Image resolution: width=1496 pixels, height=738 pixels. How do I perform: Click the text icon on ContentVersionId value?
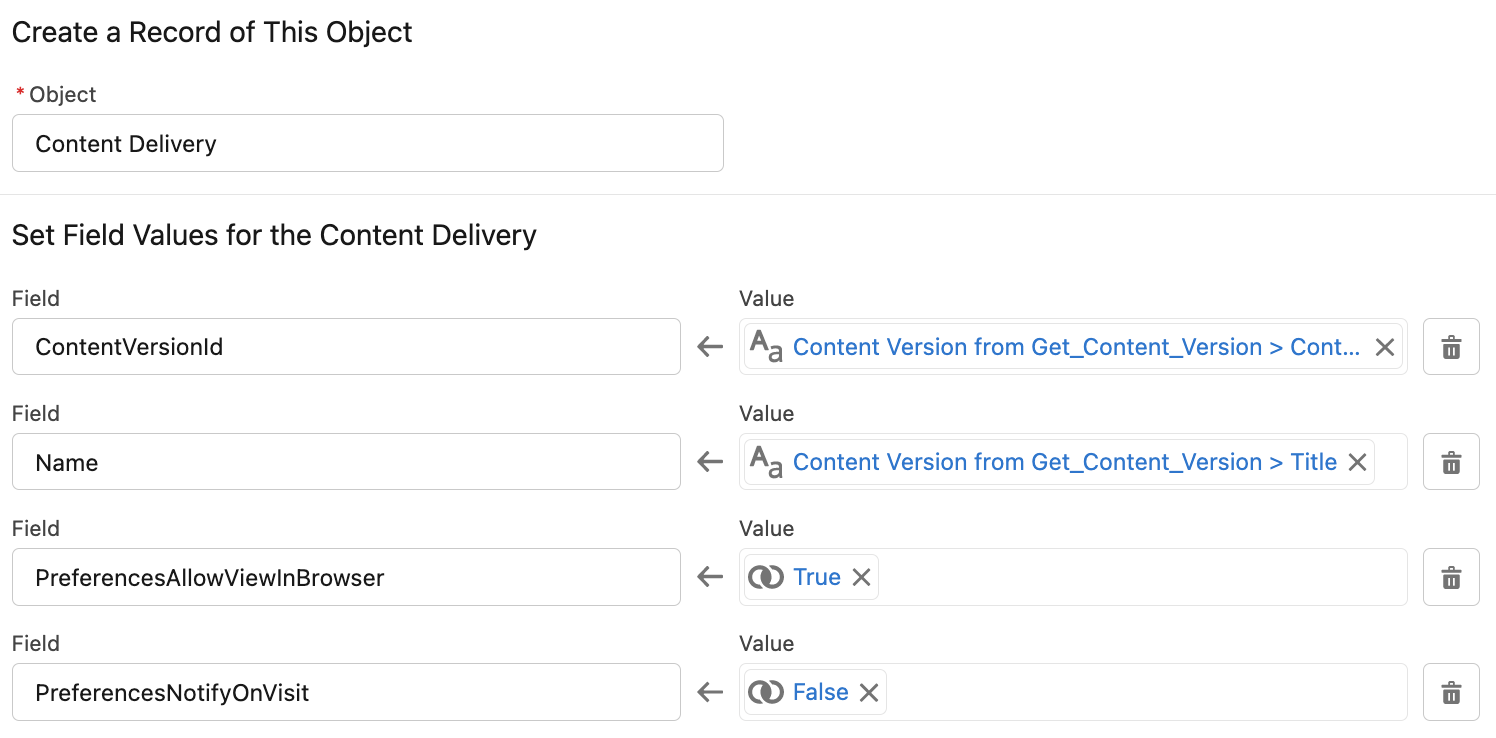click(x=766, y=347)
